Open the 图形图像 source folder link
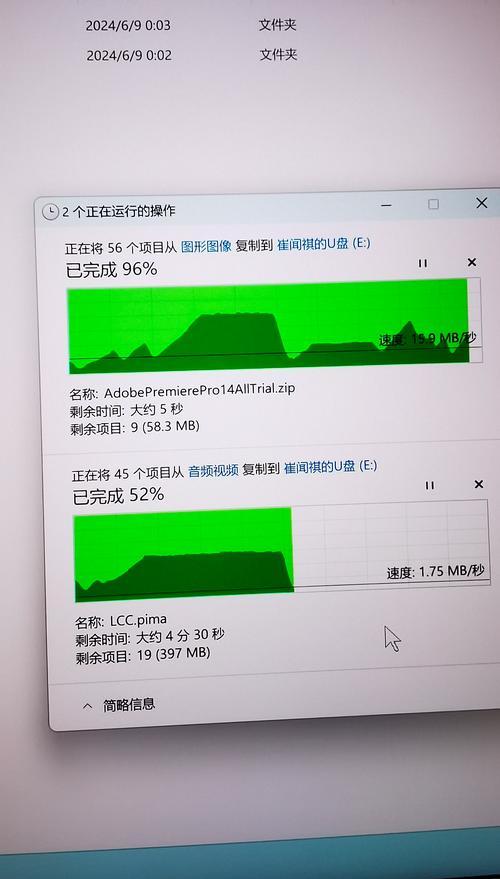 206,246
